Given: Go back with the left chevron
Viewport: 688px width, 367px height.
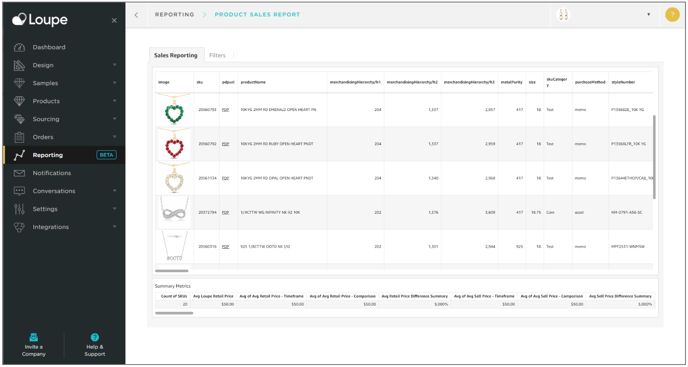Looking at the screenshot, I should point(136,15).
